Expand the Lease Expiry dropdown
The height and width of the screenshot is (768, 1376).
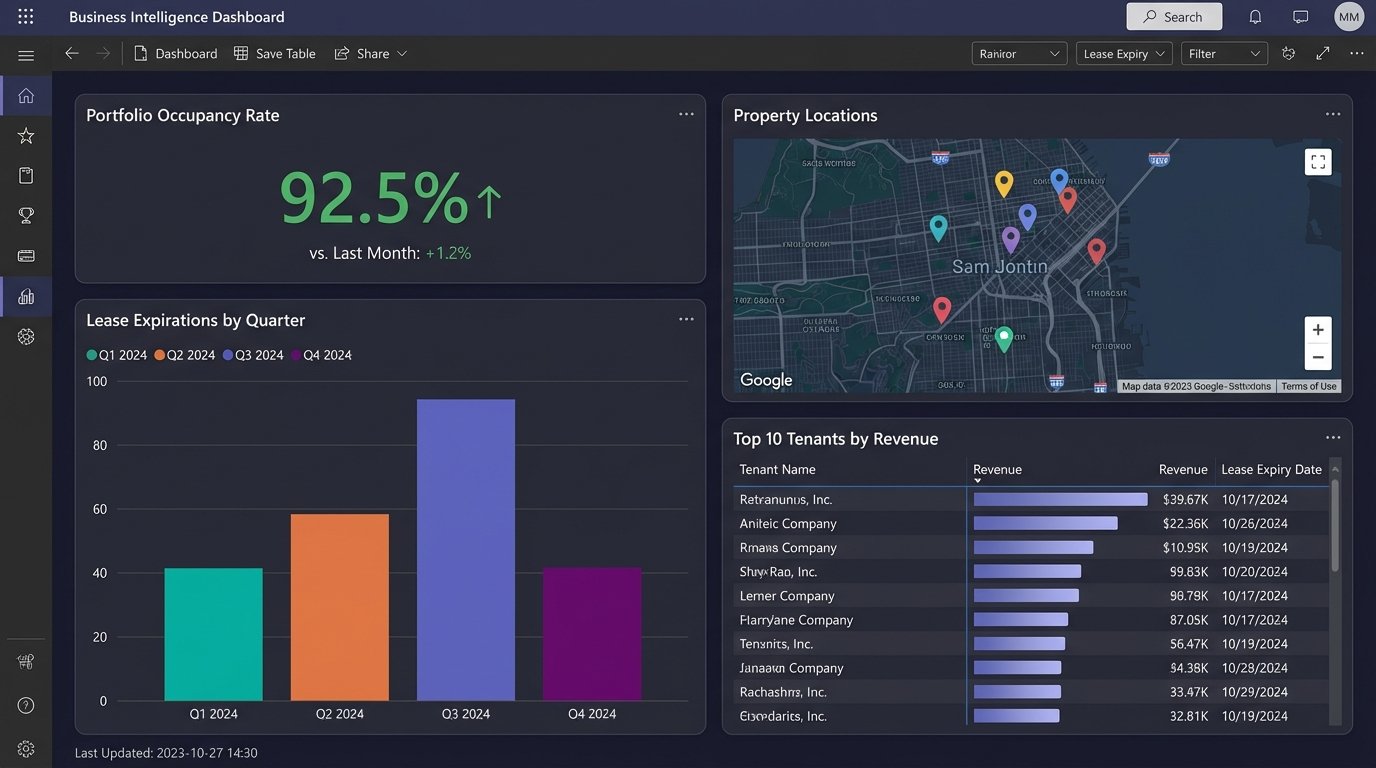pos(1123,53)
